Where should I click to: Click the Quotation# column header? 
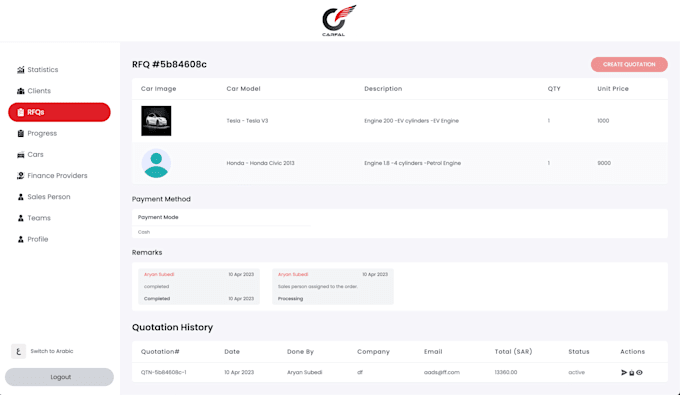[x=160, y=352]
